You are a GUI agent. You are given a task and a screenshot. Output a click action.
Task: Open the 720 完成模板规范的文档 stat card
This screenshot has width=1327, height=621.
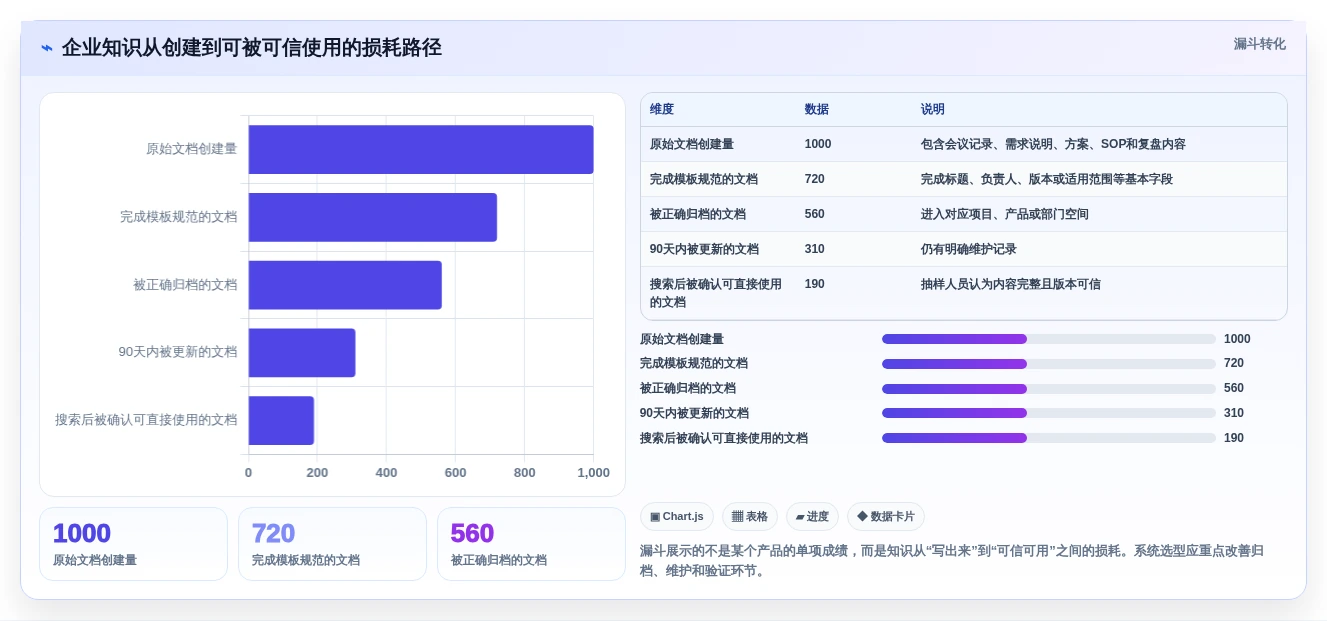332,544
